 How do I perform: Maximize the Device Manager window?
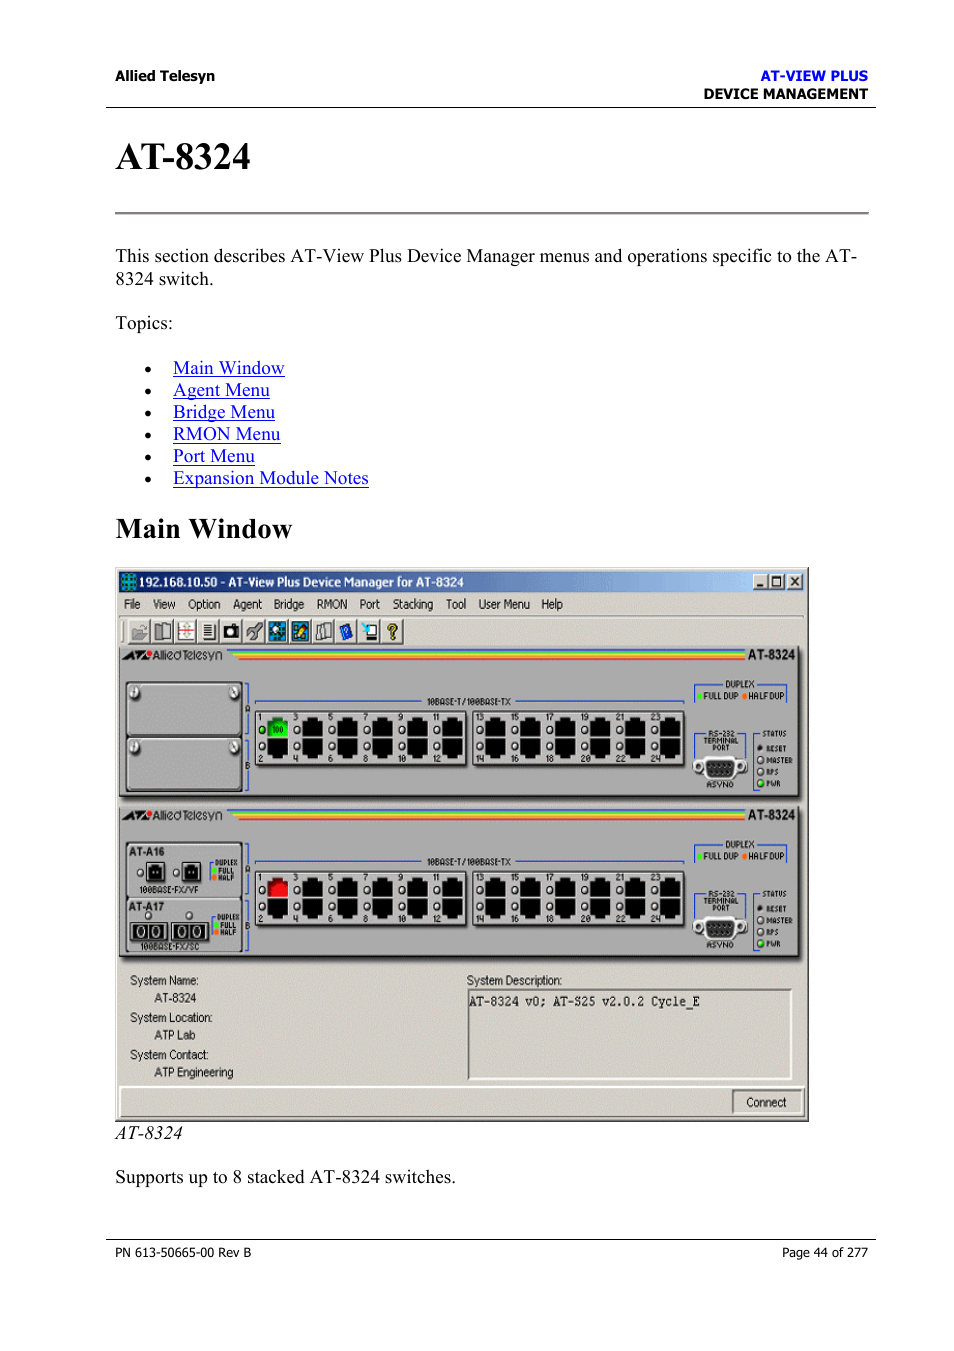pyautogui.click(x=777, y=582)
